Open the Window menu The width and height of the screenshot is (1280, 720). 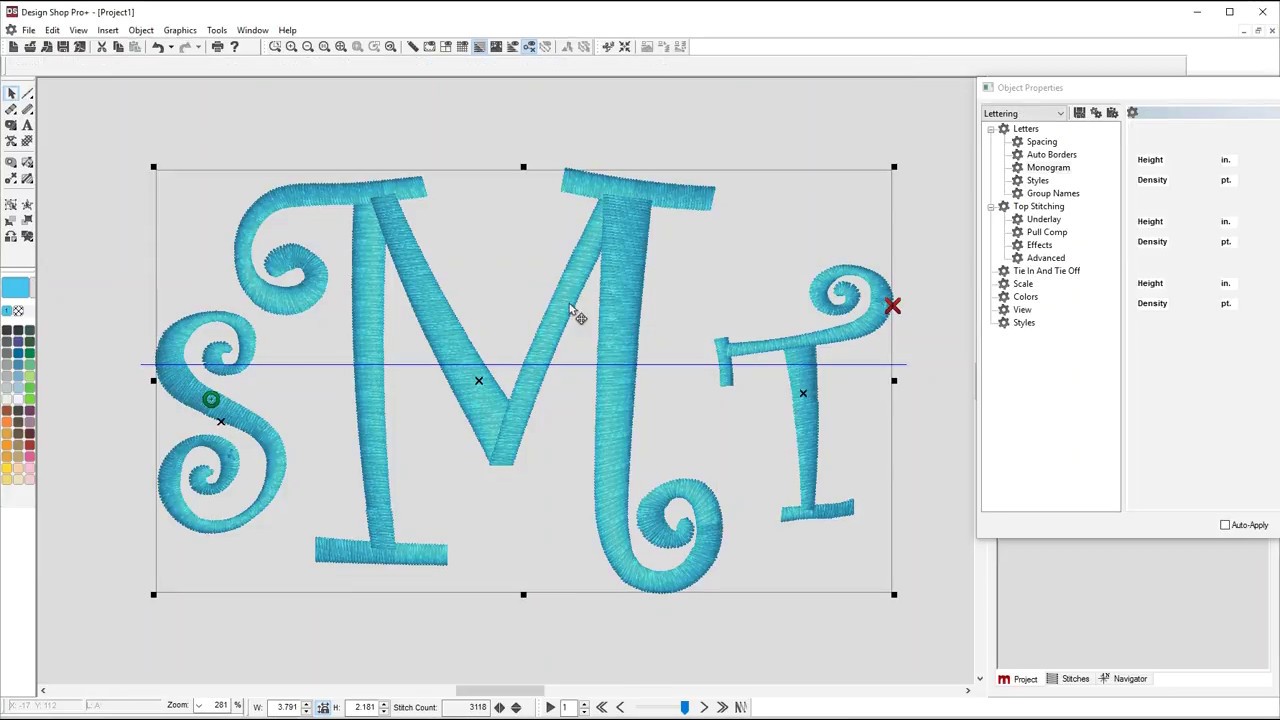click(252, 30)
